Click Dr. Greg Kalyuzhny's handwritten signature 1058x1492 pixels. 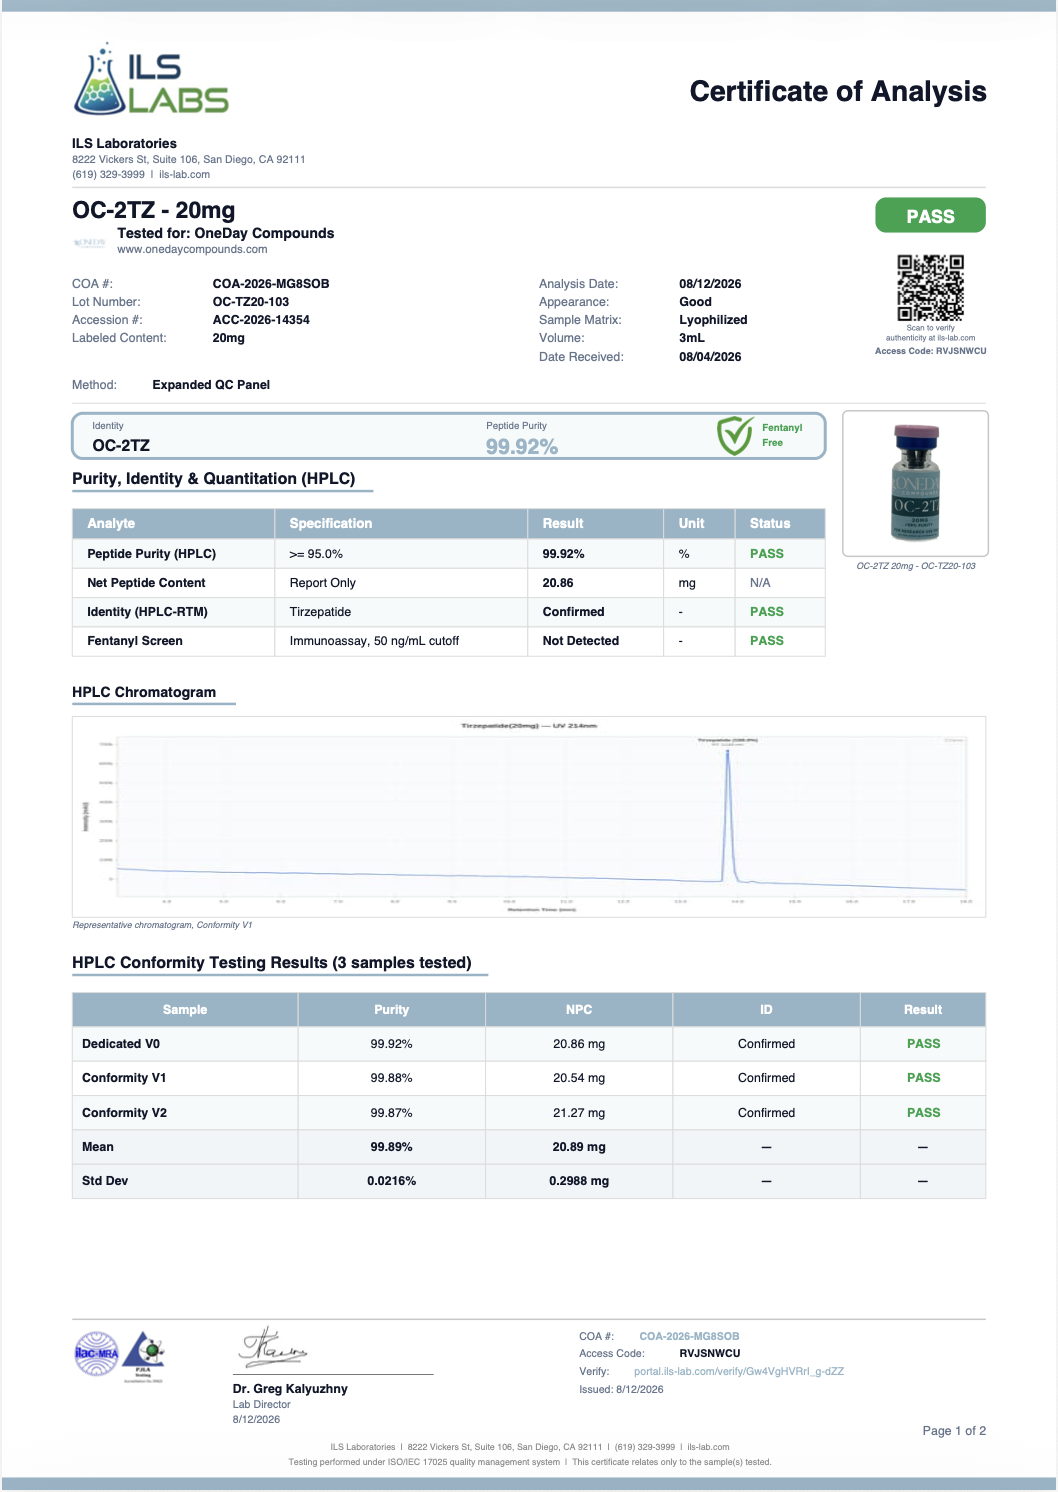(272, 1347)
